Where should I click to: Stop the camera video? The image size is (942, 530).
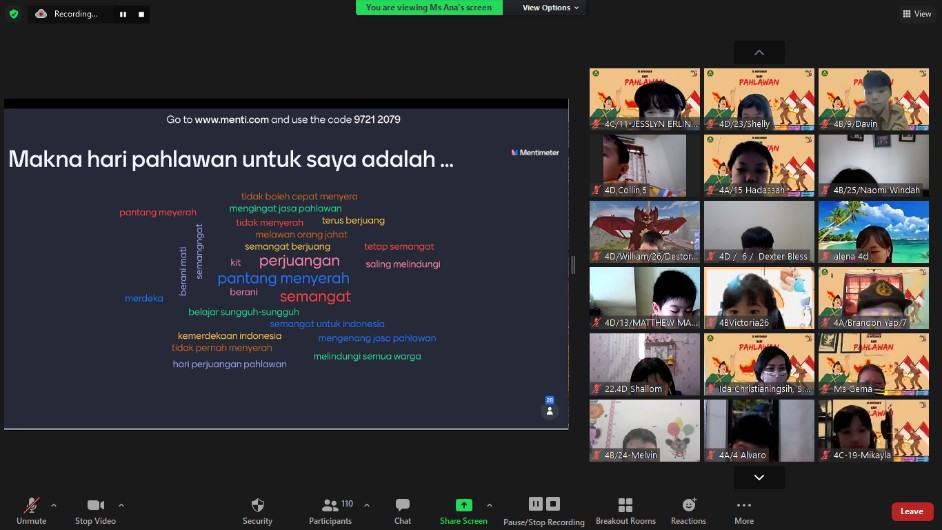95,506
